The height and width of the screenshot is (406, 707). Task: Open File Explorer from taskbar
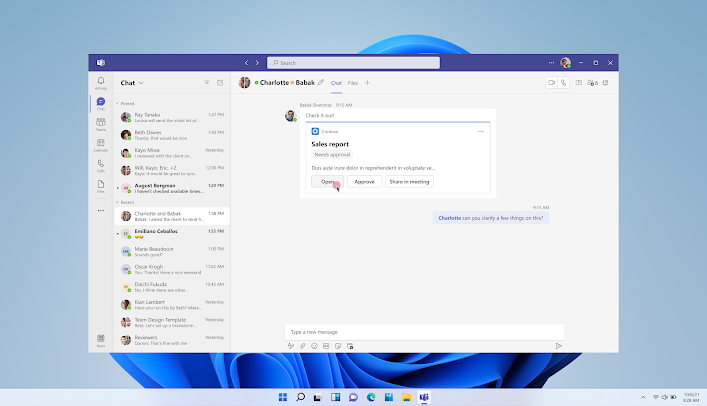(x=406, y=397)
